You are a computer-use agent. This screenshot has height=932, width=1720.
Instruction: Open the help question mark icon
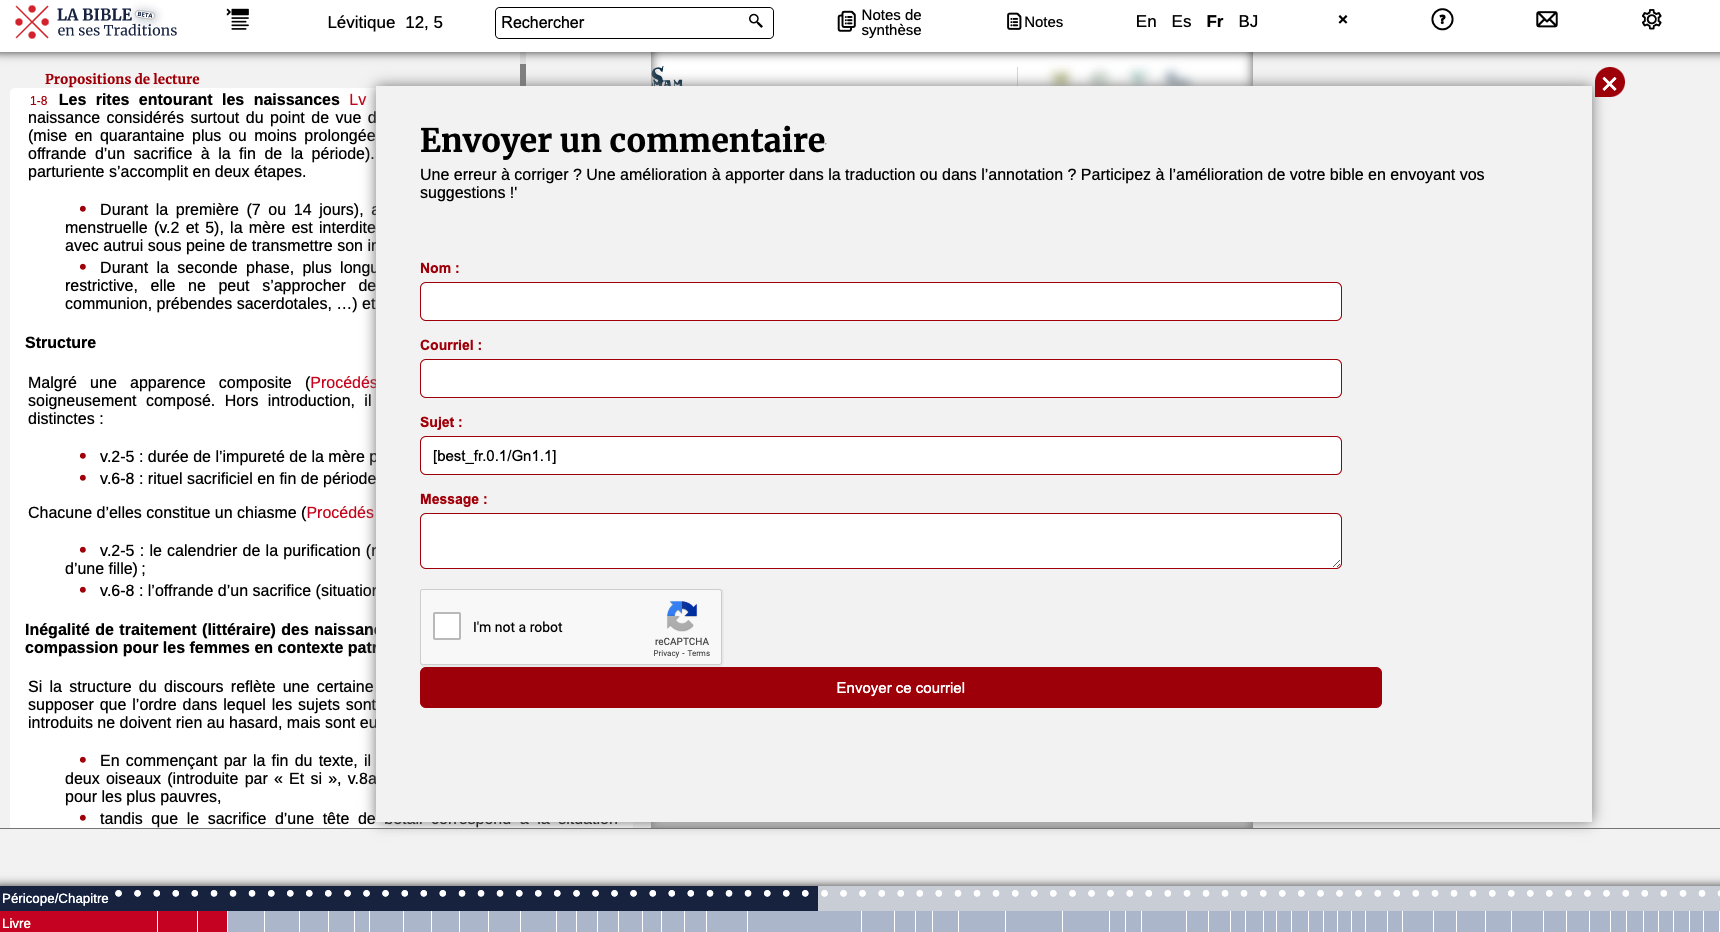point(1442,19)
